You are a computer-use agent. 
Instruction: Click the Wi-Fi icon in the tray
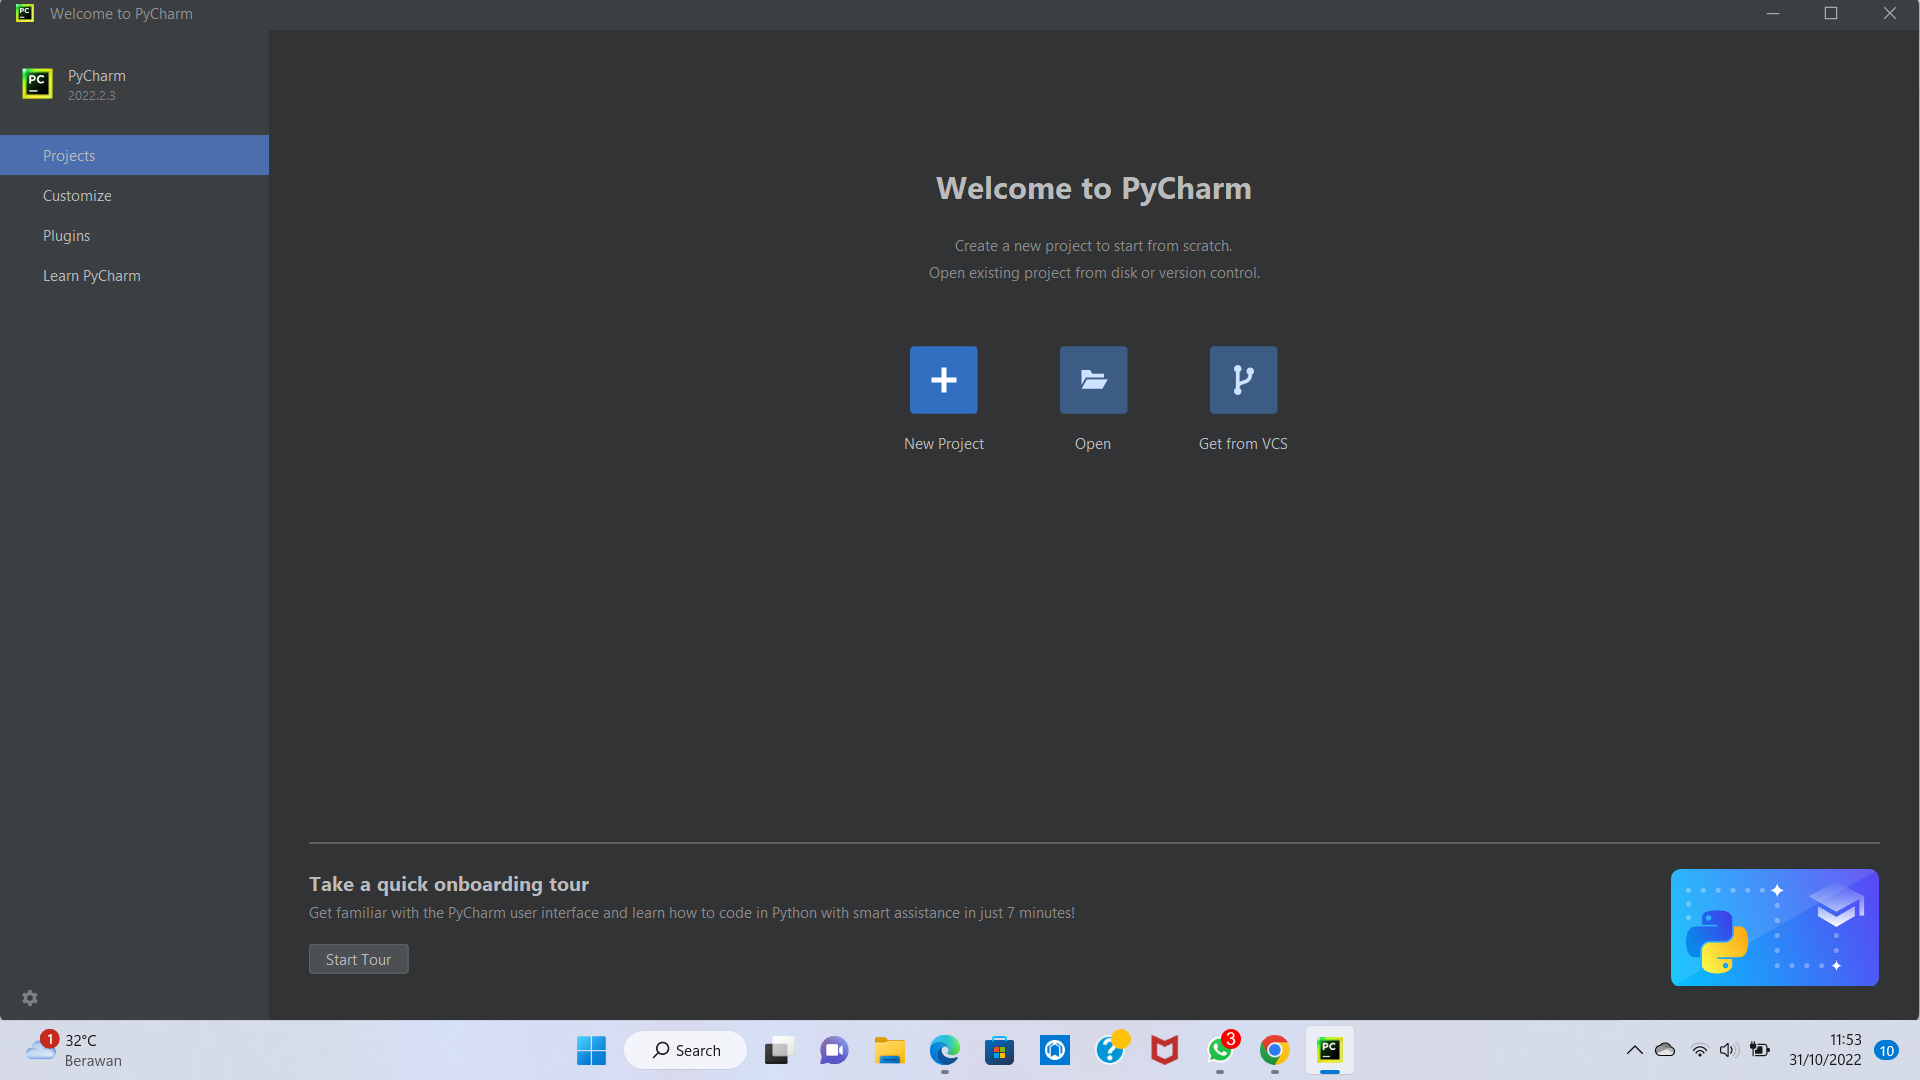(x=1698, y=1050)
